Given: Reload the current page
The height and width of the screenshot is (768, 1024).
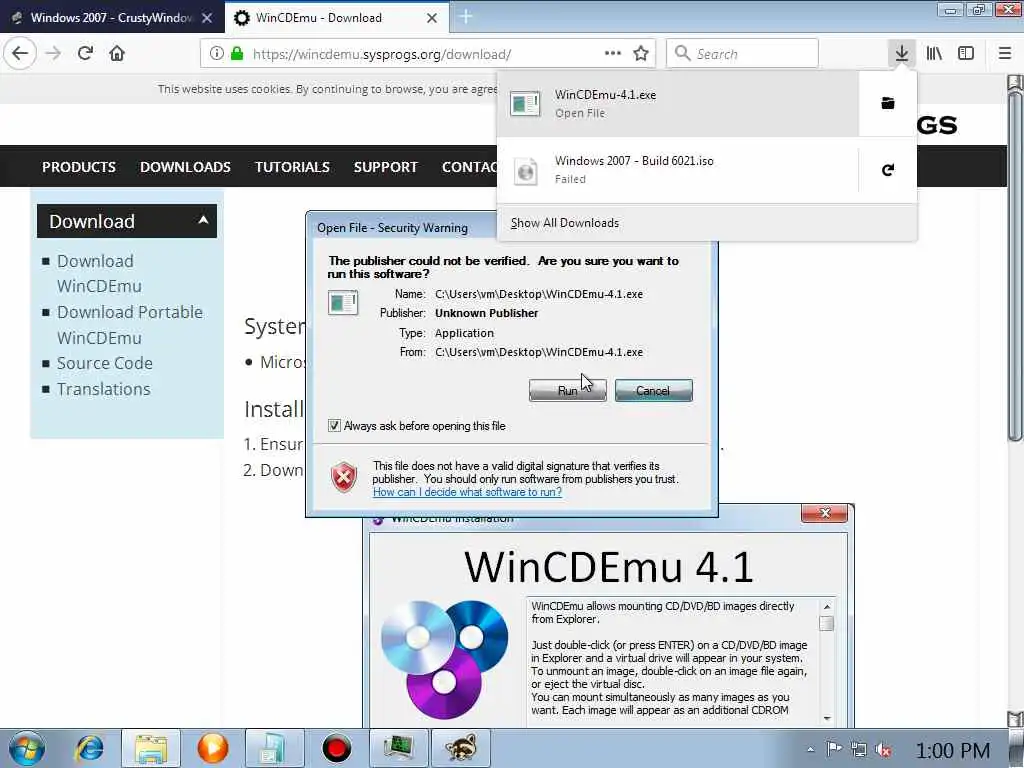Looking at the screenshot, I should [x=85, y=53].
